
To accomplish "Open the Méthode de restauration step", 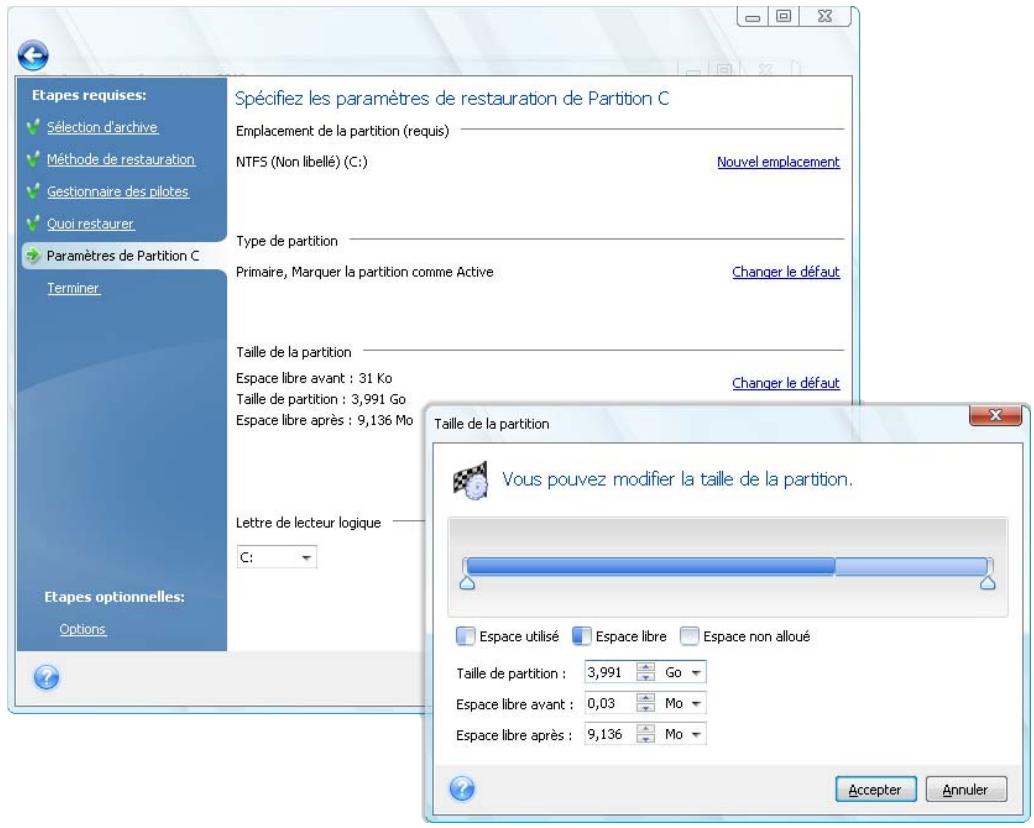I will click(x=121, y=160).
